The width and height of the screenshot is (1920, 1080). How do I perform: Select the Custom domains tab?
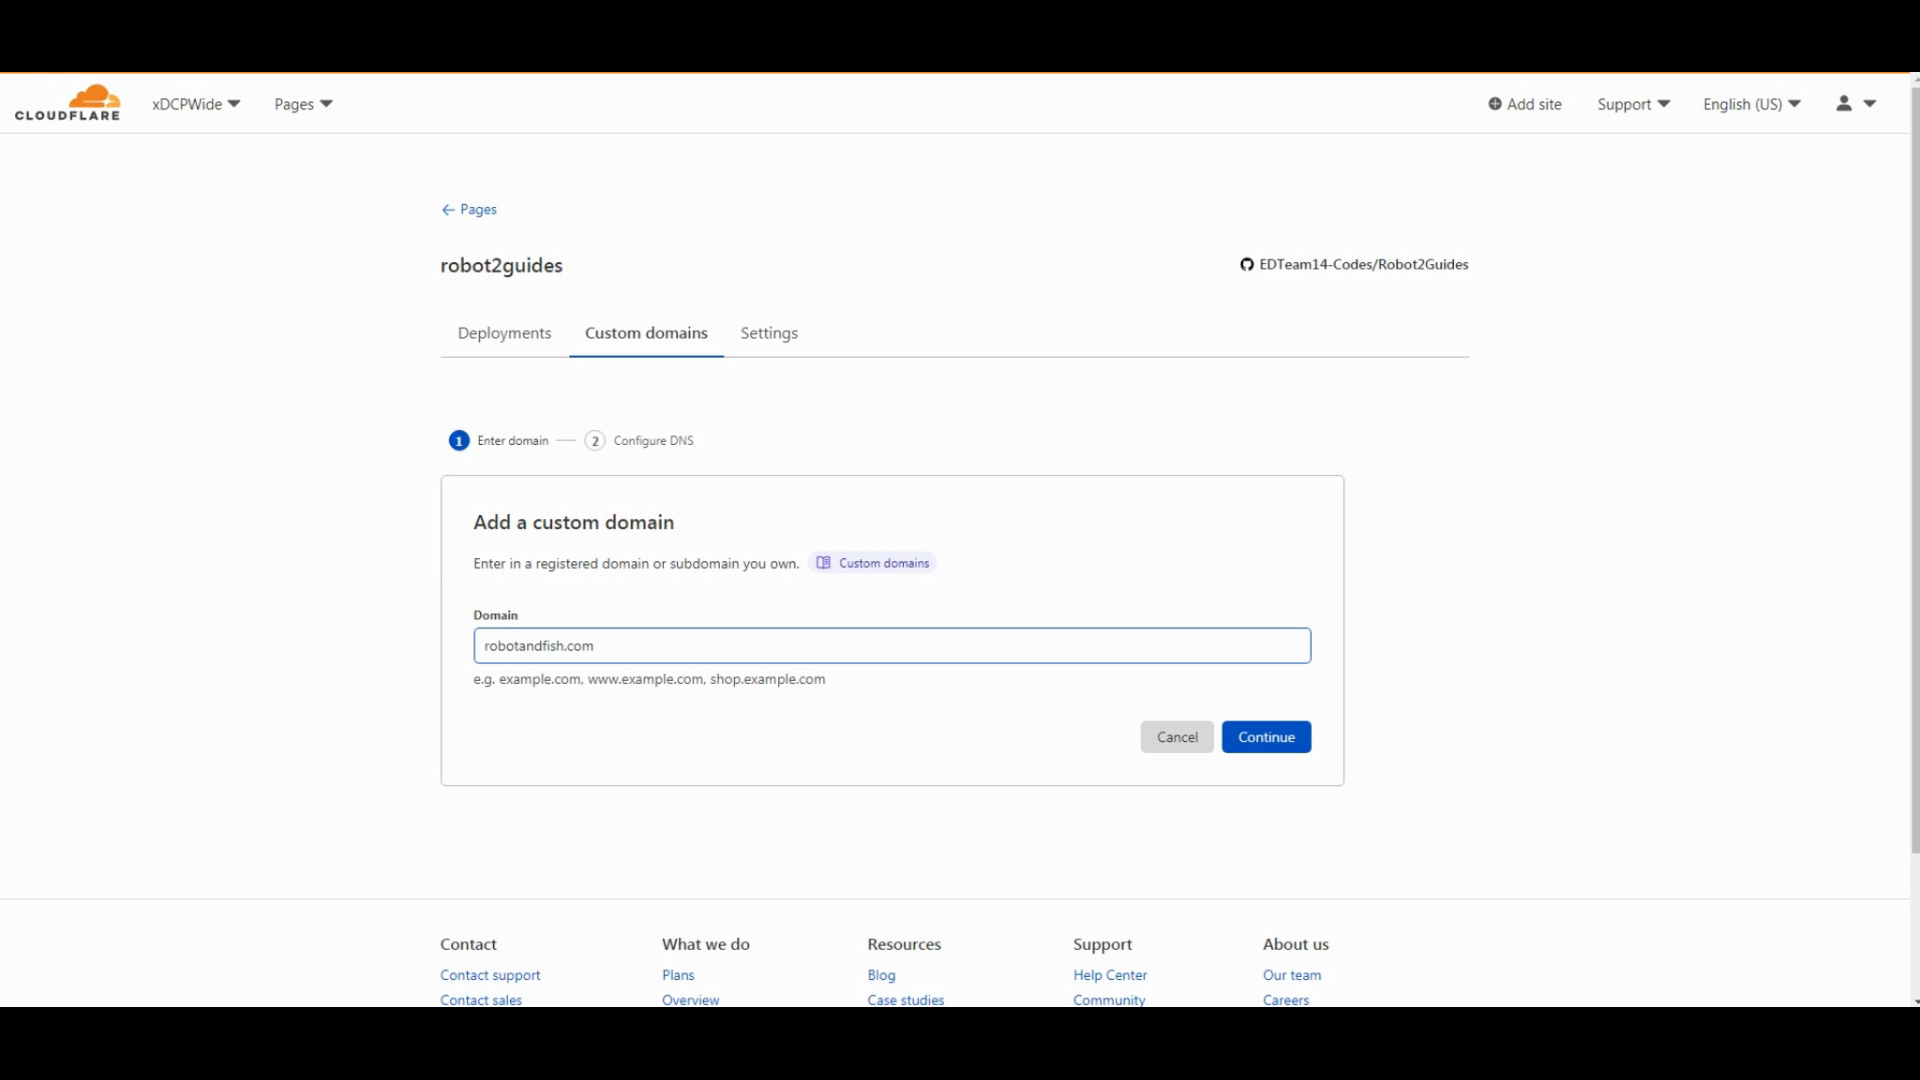[x=646, y=333]
